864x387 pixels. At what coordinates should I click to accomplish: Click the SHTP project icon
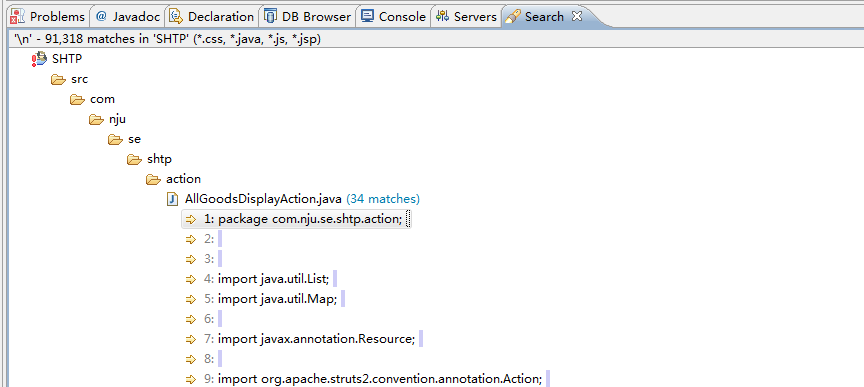pyautogui.click(x=39, y=58)
